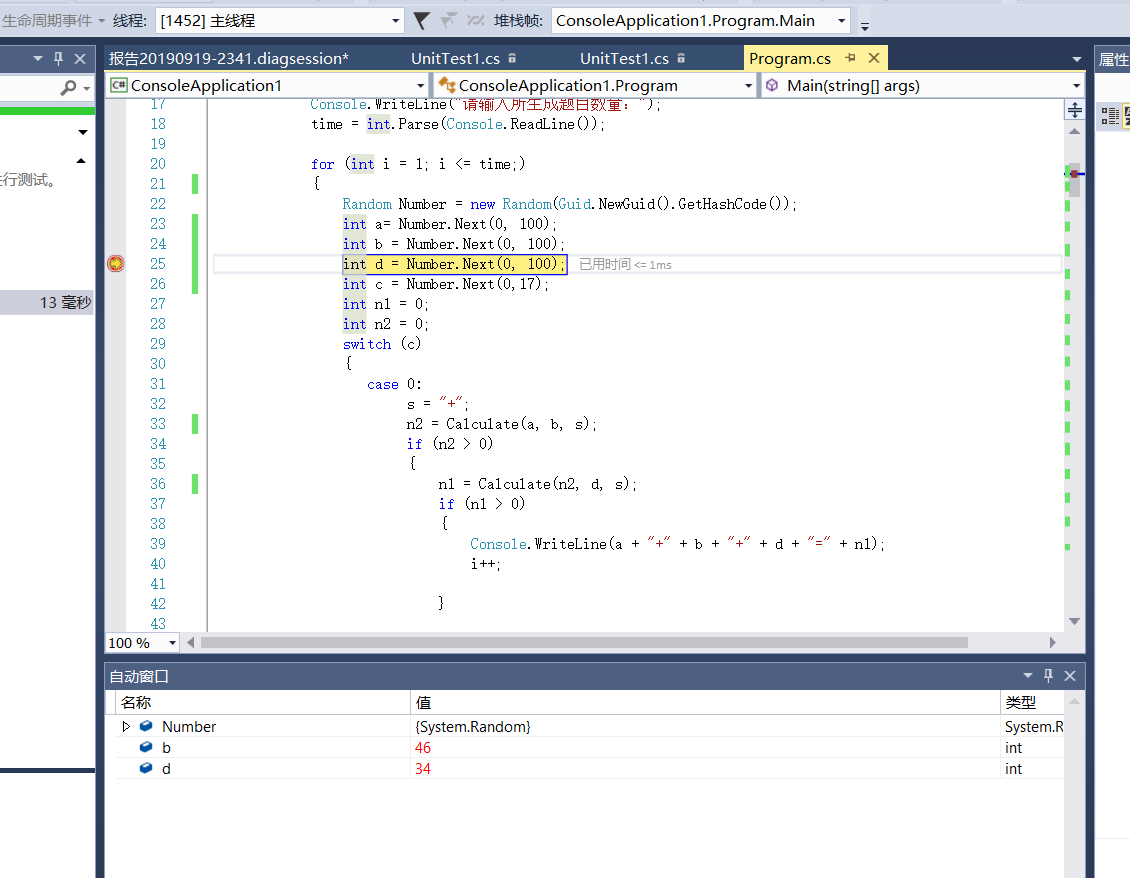Viewport: 1130px width, 878px height.
Task: Click the horizontal scrollbar left arrow
Action: click(190, 642)
